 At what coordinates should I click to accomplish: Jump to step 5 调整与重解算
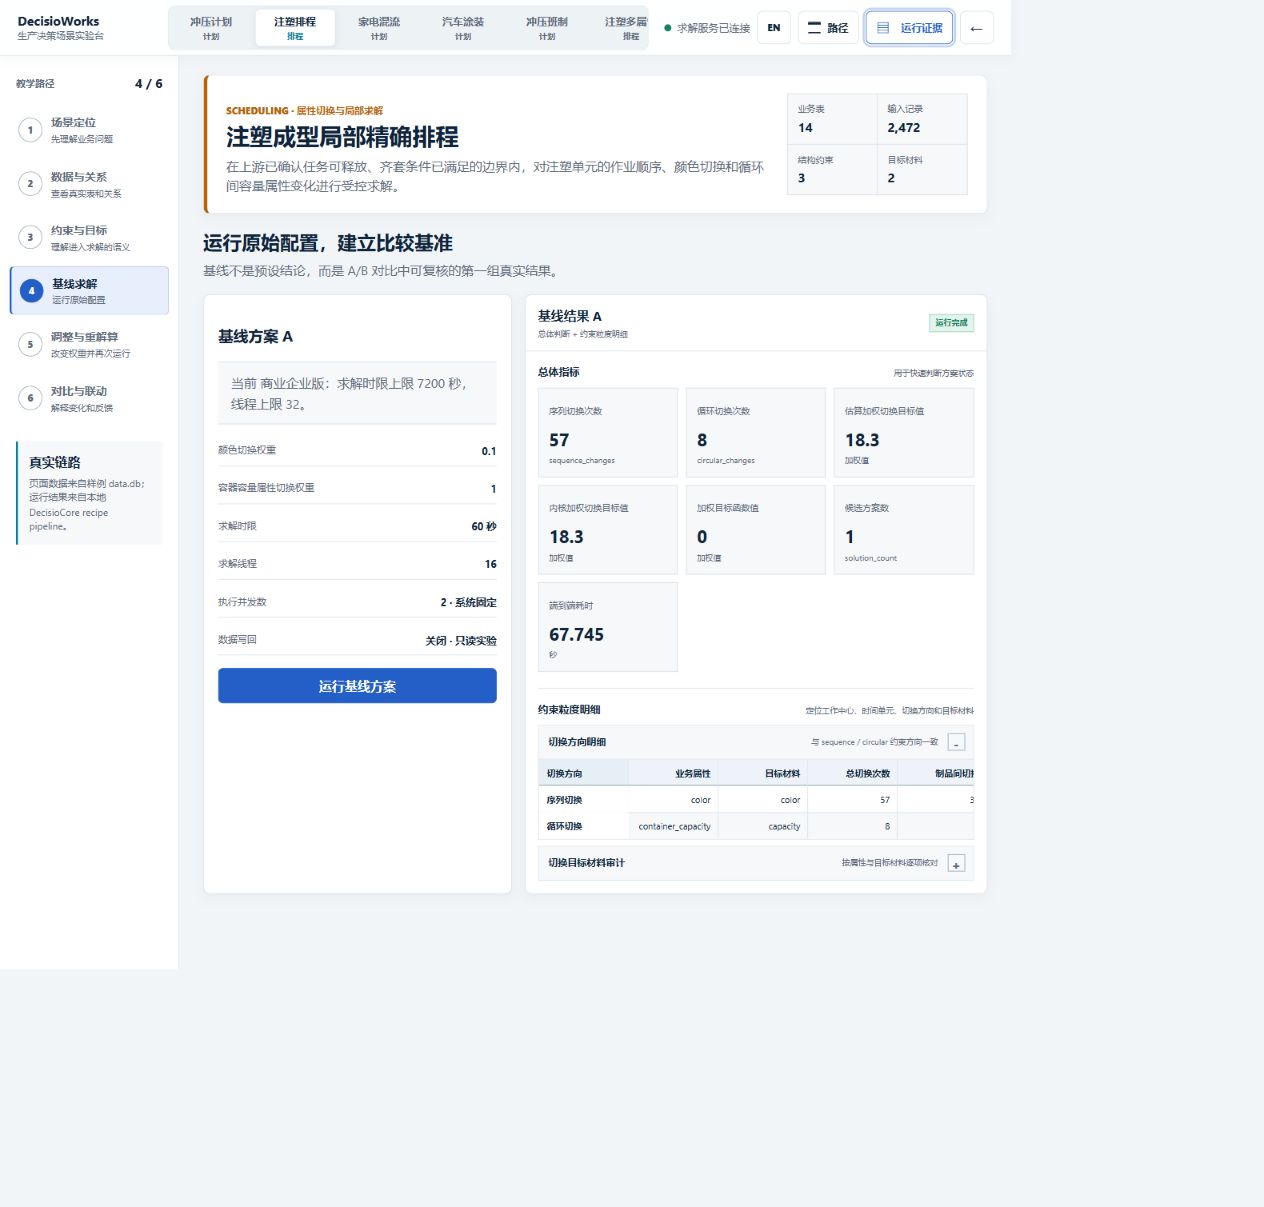tap(89, 345)
